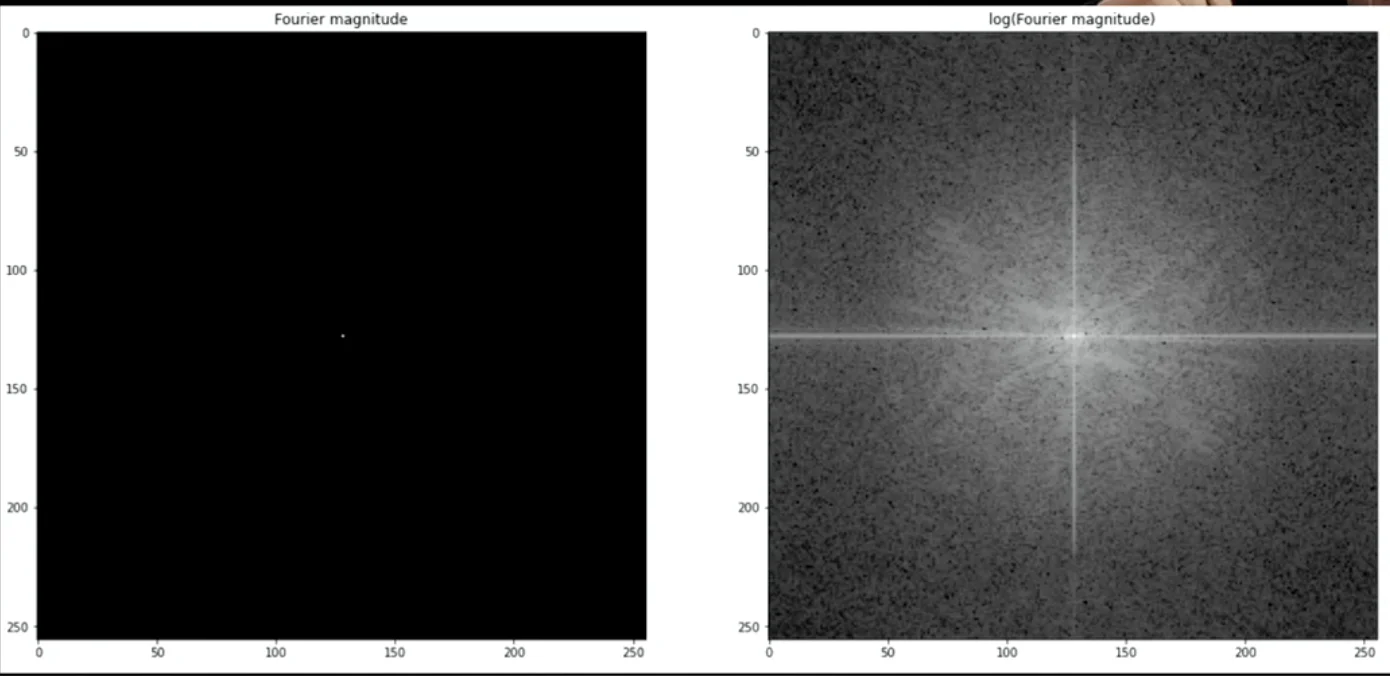Image resolution: width=1390 pixels, height=676 pixels.
Task: Click x-axis tick label 250 on left plot
Action: (633, 651)
